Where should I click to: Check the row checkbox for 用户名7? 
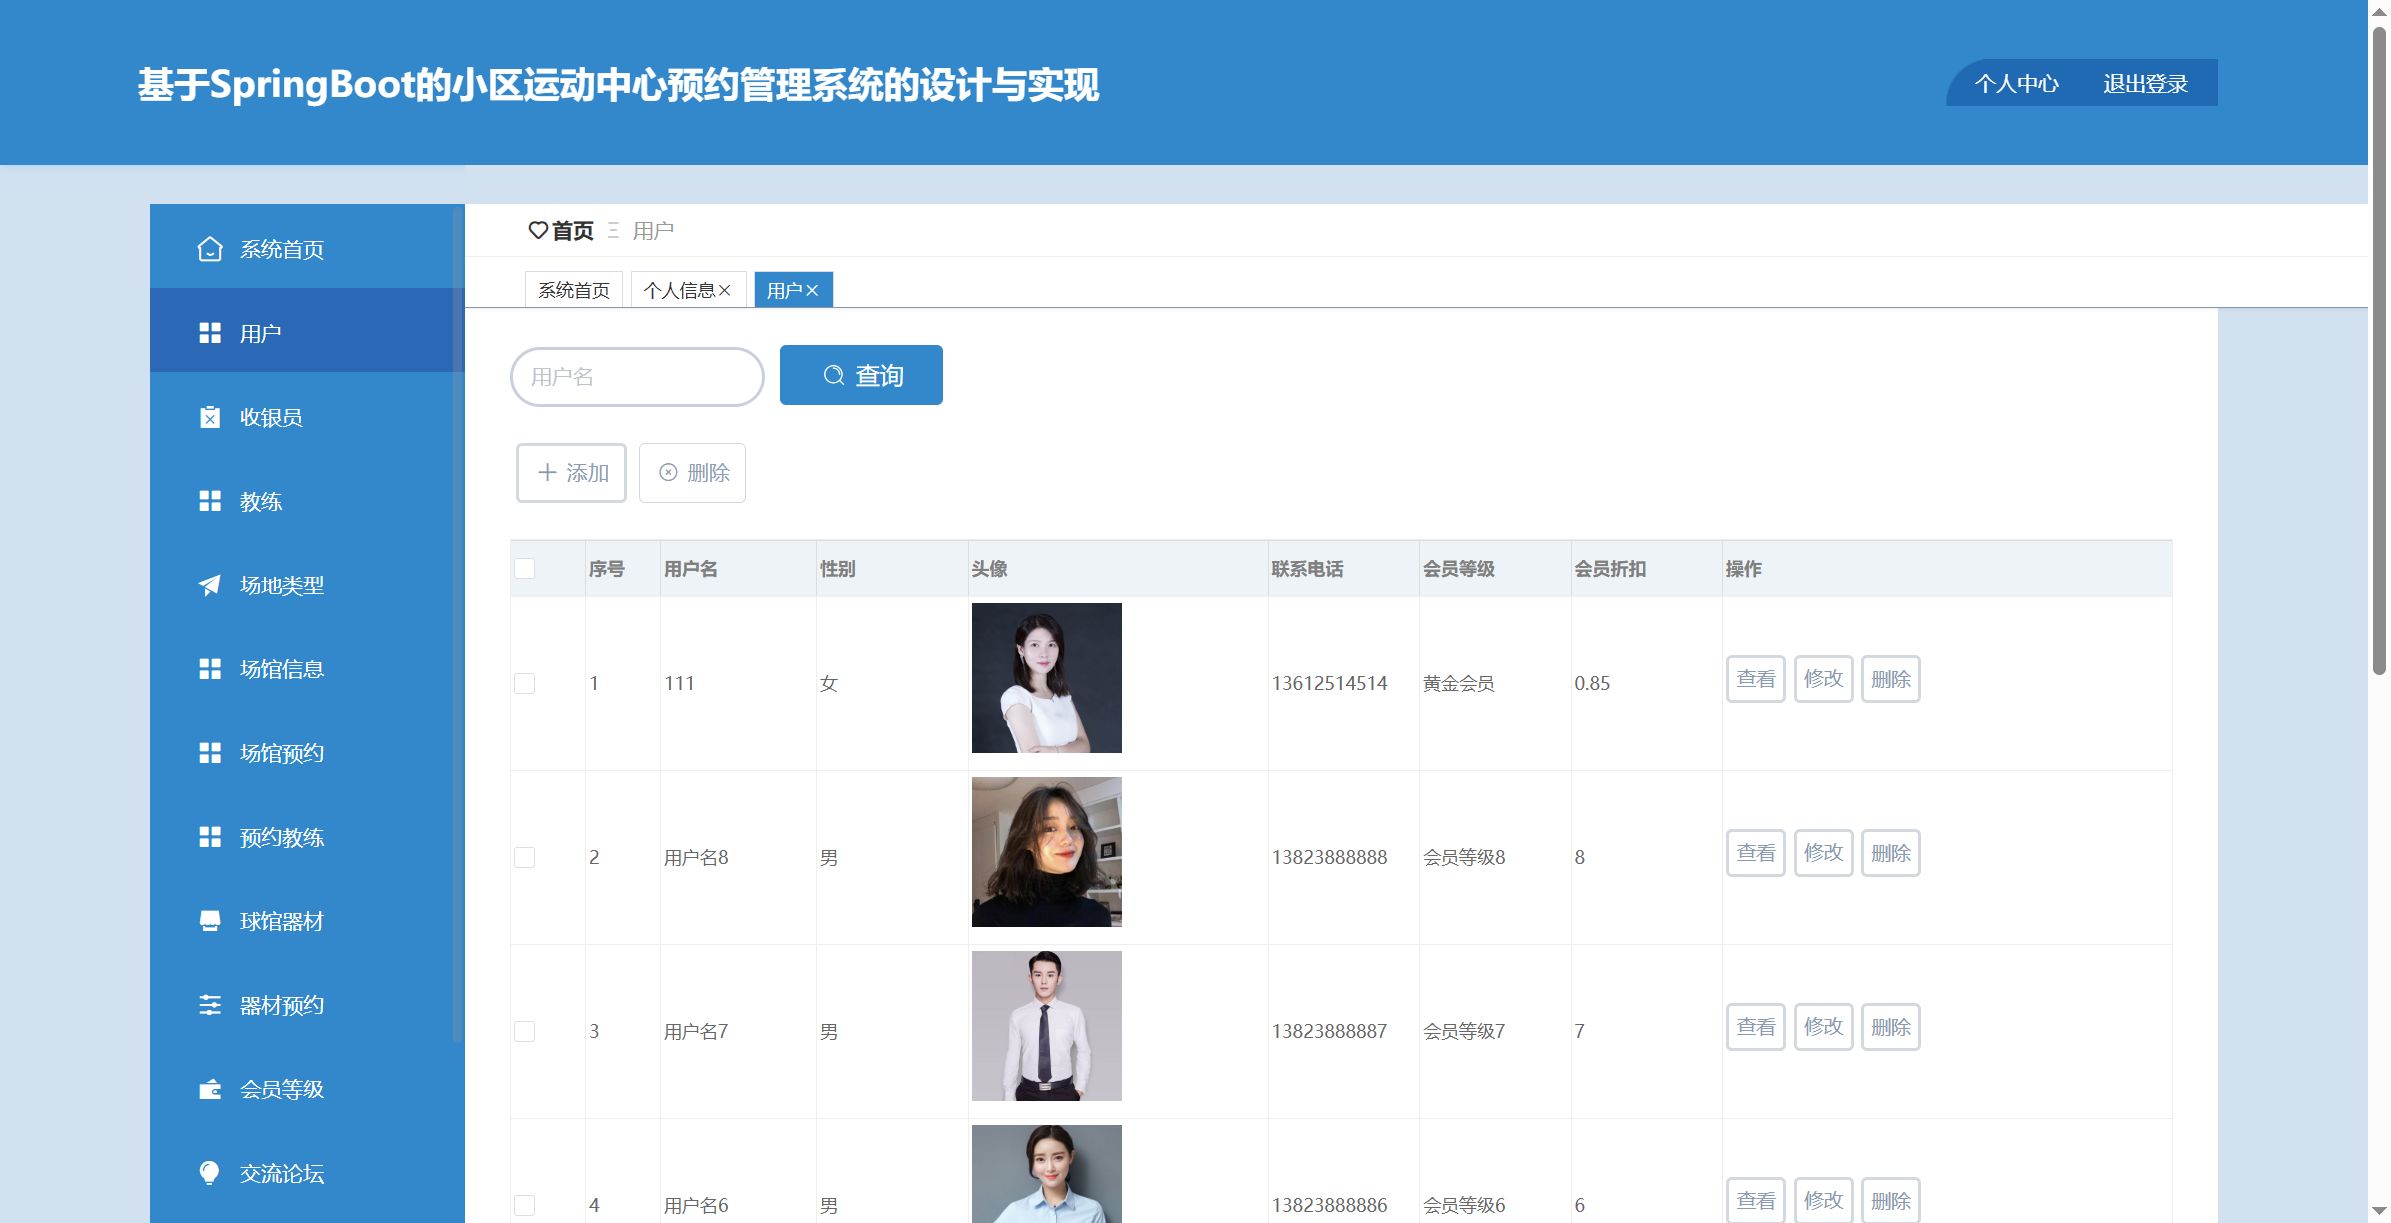pyautogui.click(x=525, y=1031)
